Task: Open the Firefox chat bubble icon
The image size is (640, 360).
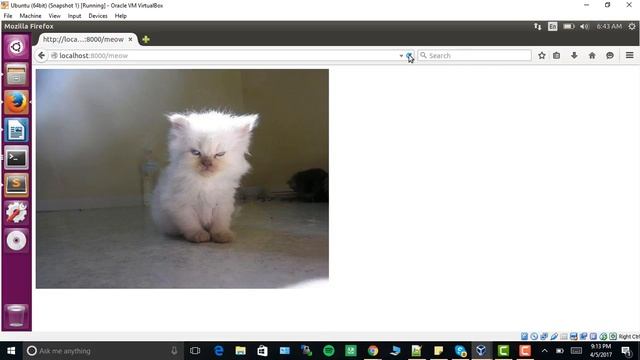Action: (x=610, y=56)
